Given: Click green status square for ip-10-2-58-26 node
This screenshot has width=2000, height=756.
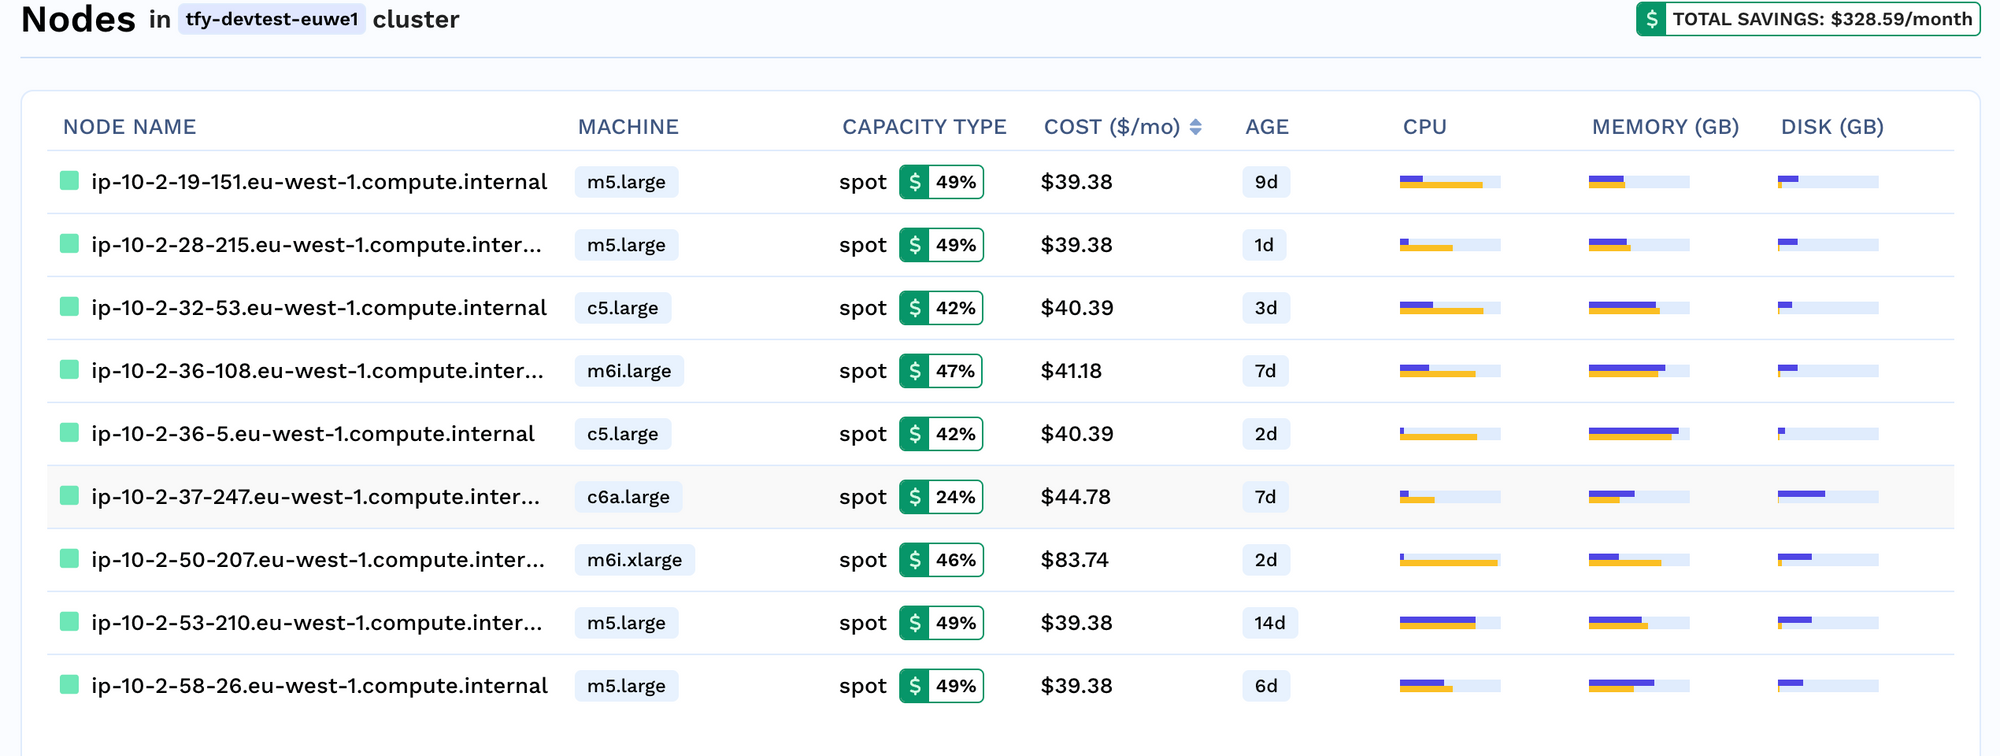Looking at the screenshot, I should coord(69,685).
